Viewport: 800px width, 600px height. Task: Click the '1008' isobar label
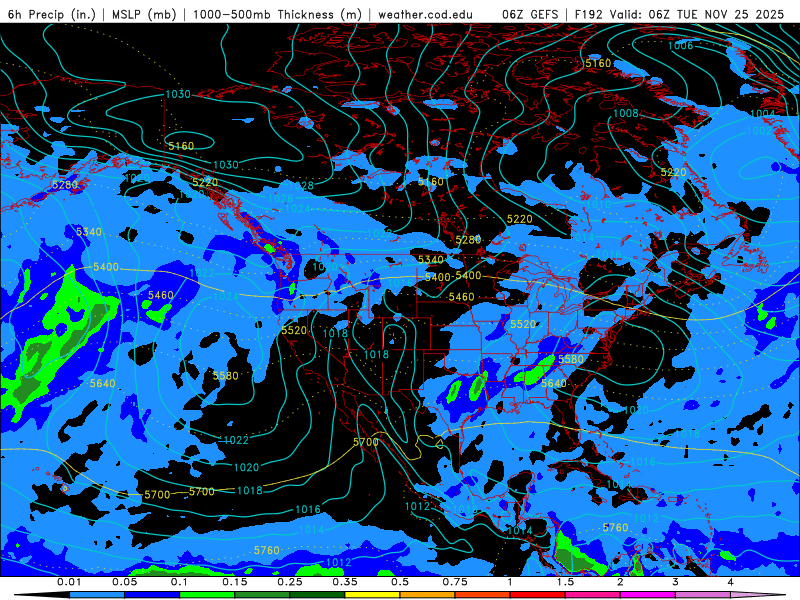point(626,113)
